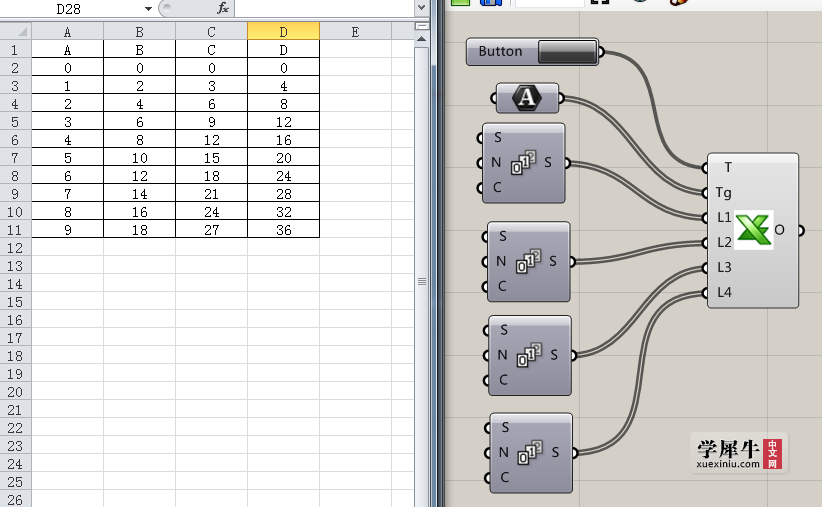
Task: Click N input on Series wired to L1
Action: [496, 163]
